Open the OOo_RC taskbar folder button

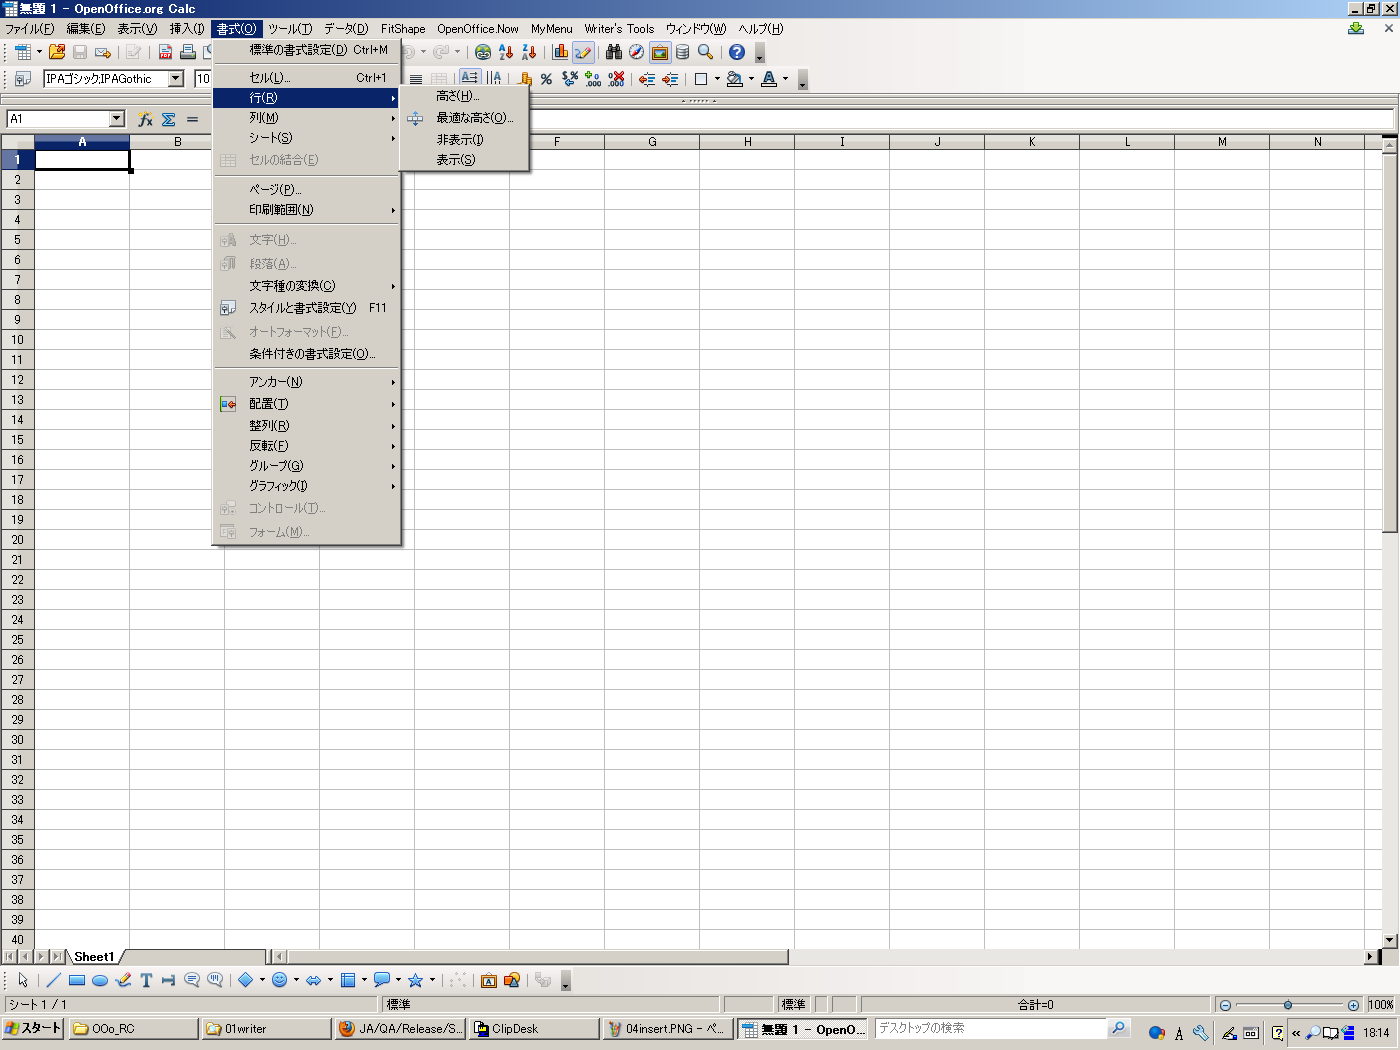(x=132, y=1028)
